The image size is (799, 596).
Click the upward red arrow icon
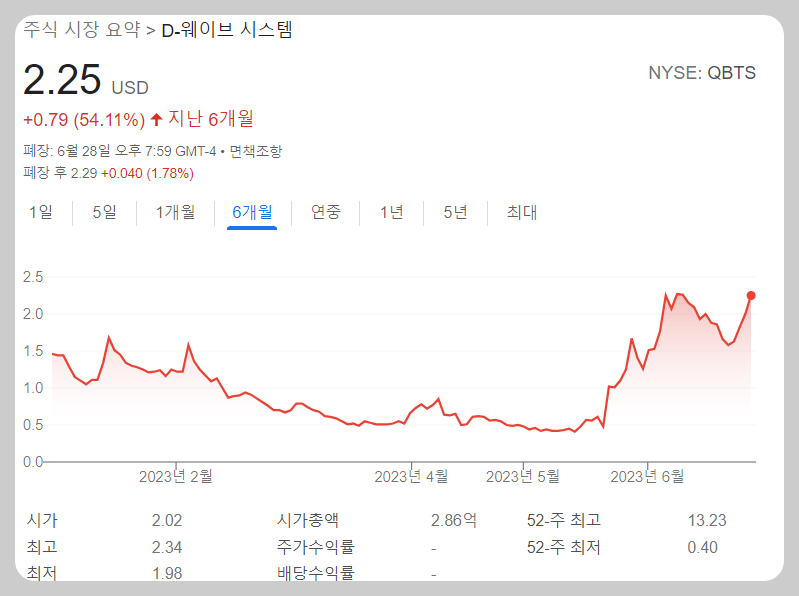click(x=156, y=120)
